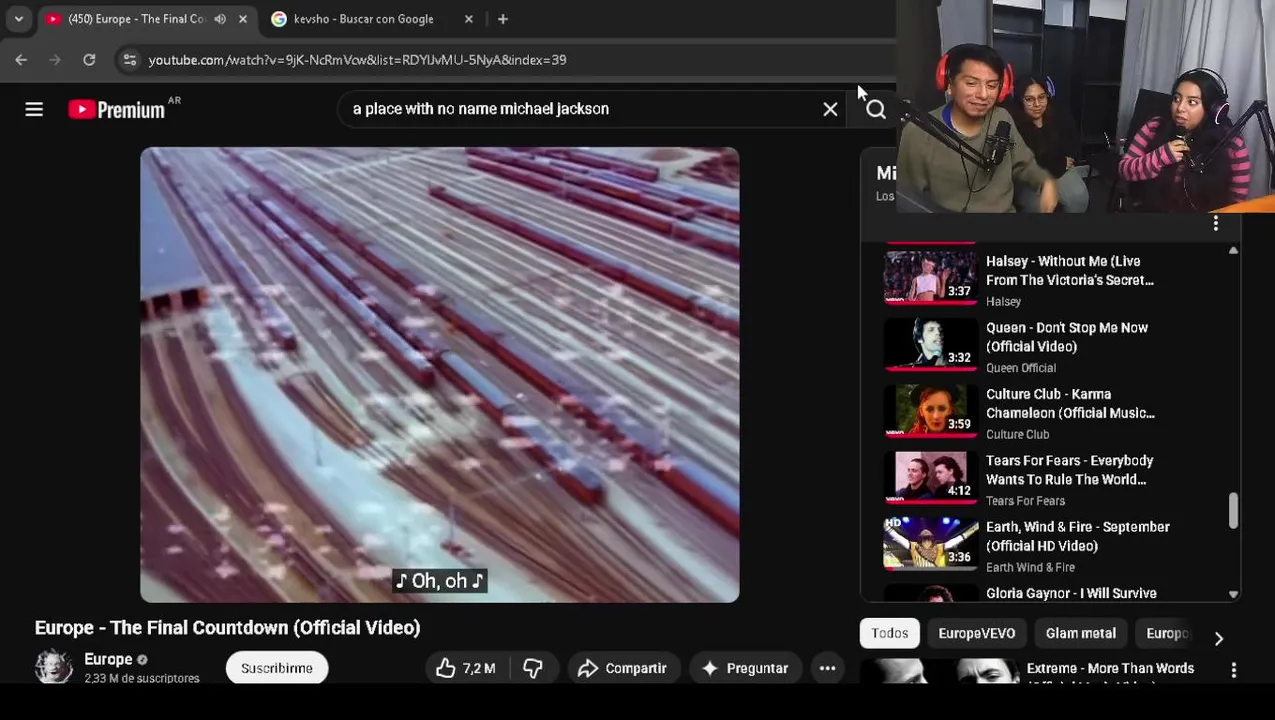Click the browser forward arrow
This screenshot has width=1275, height=720.
[55, 60]
